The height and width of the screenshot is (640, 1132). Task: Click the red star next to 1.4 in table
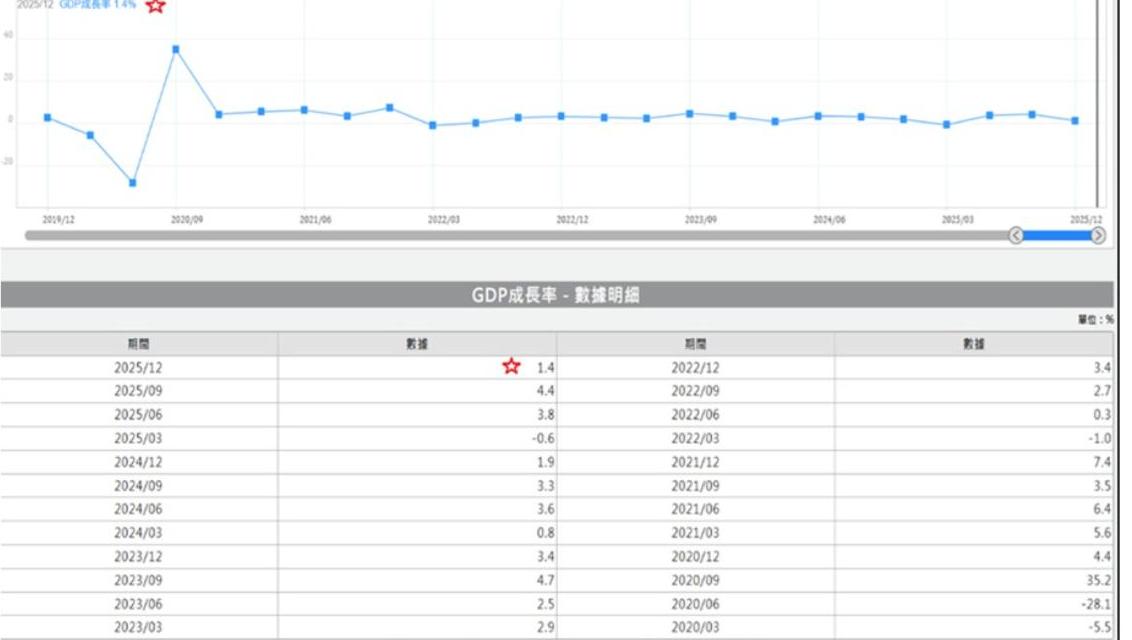[x=511, y=367]
